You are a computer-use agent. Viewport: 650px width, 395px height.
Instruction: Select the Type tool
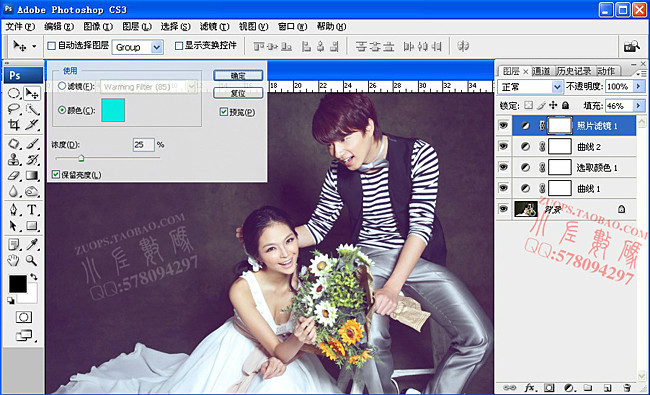pos(32,210)
